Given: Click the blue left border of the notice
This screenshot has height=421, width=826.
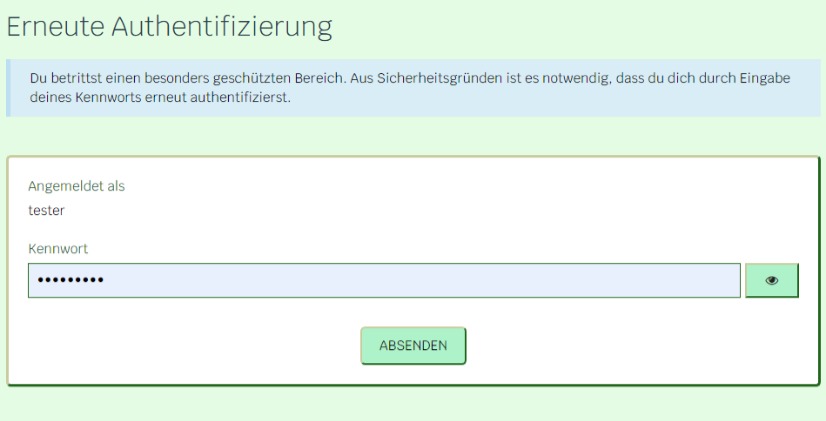Looking at the screenshot, I should coord(9,88).
